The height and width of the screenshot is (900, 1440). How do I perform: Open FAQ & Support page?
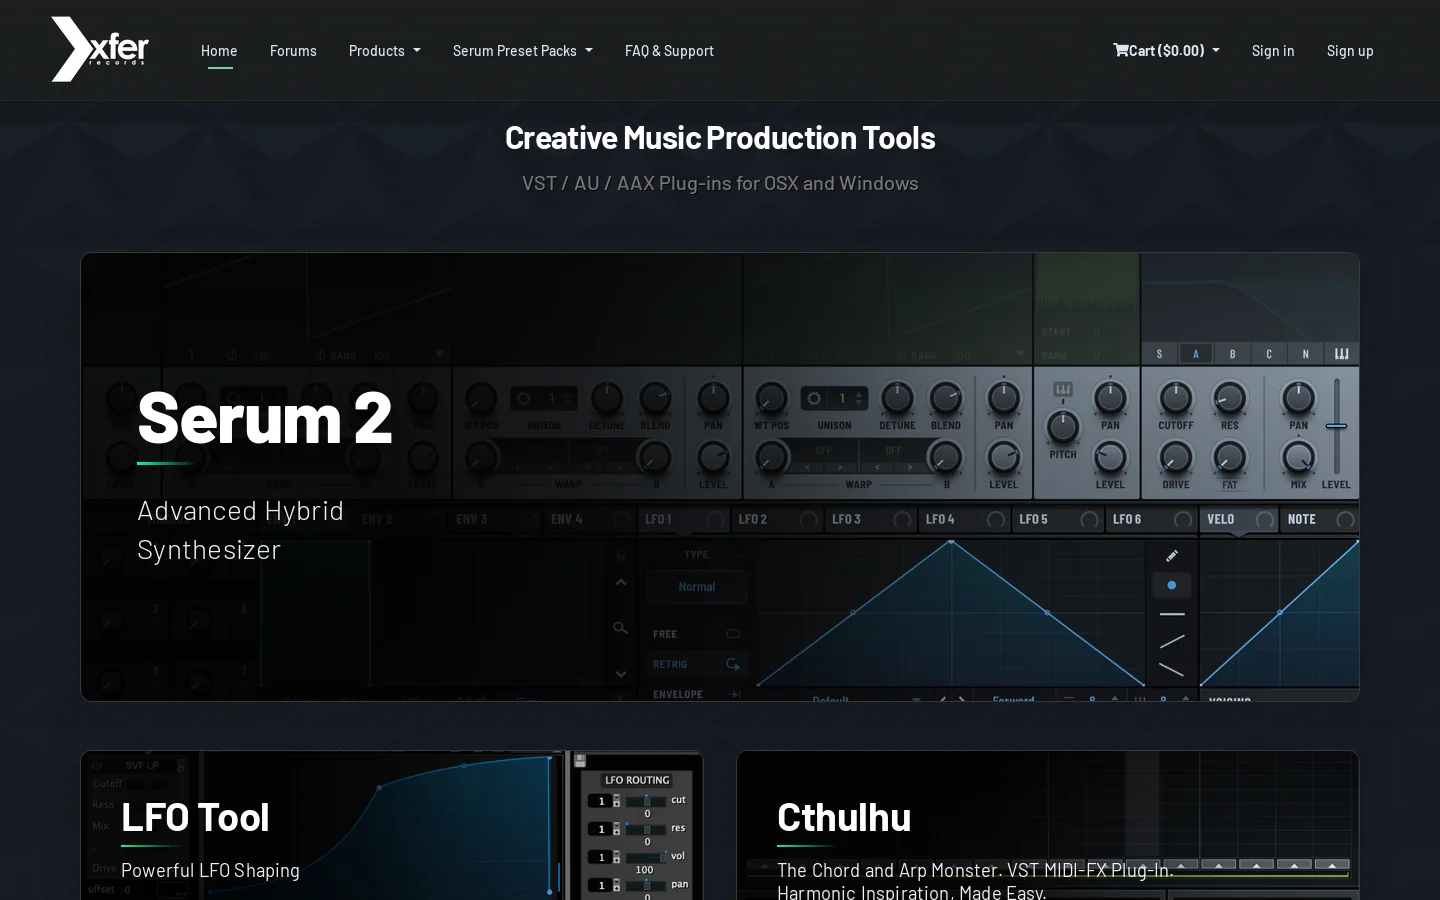[669, 50]
